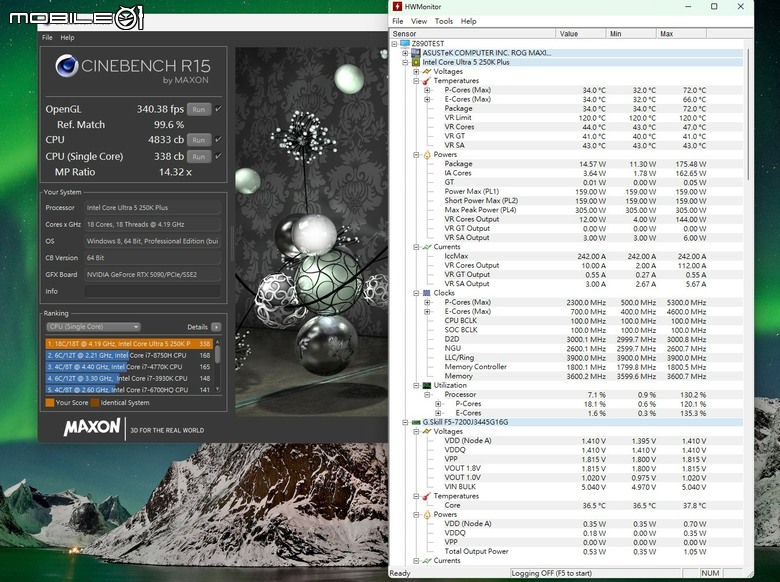780x582 pixels.
Task: Toggle the CPU (Single Core) test checkmark
Action: click(218, 156)
